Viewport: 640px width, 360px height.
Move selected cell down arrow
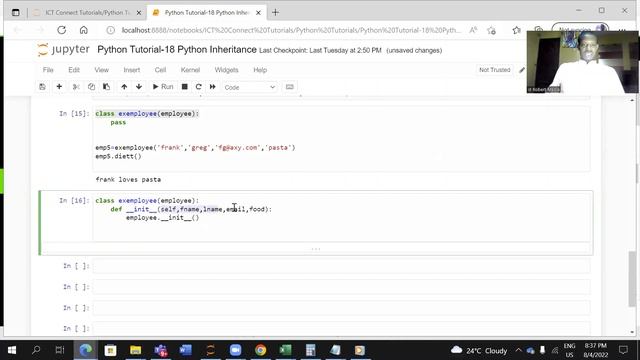tap(139, 87)
